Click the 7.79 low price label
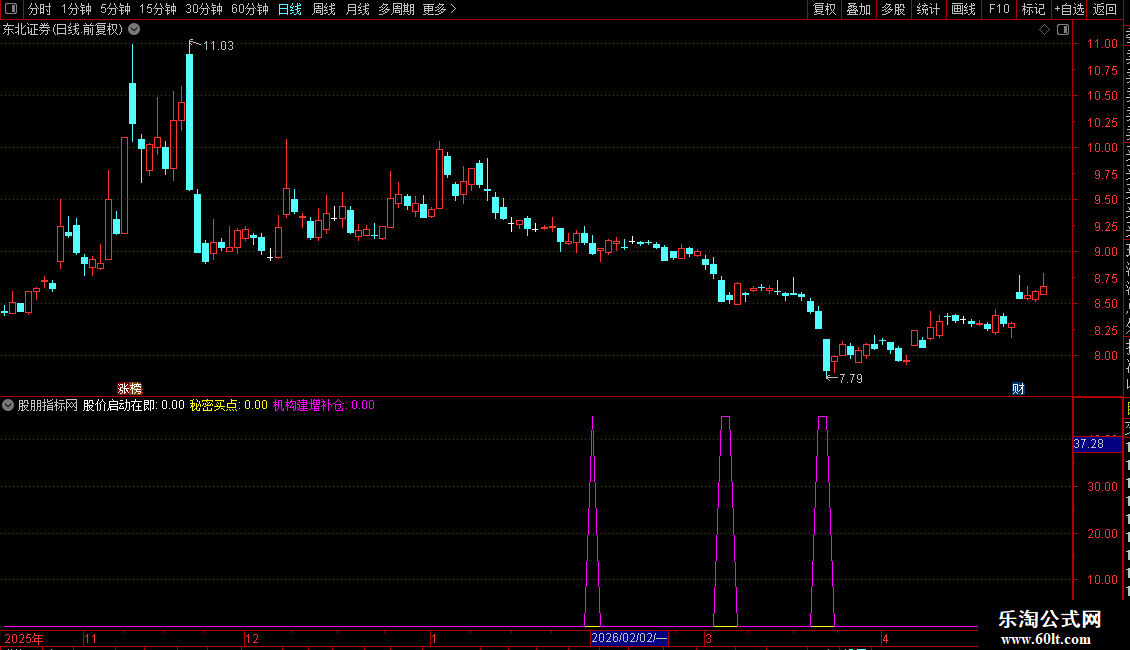The width and height of the screenshot is (1130, 650). pyautogui.click(x=850, y=378)
